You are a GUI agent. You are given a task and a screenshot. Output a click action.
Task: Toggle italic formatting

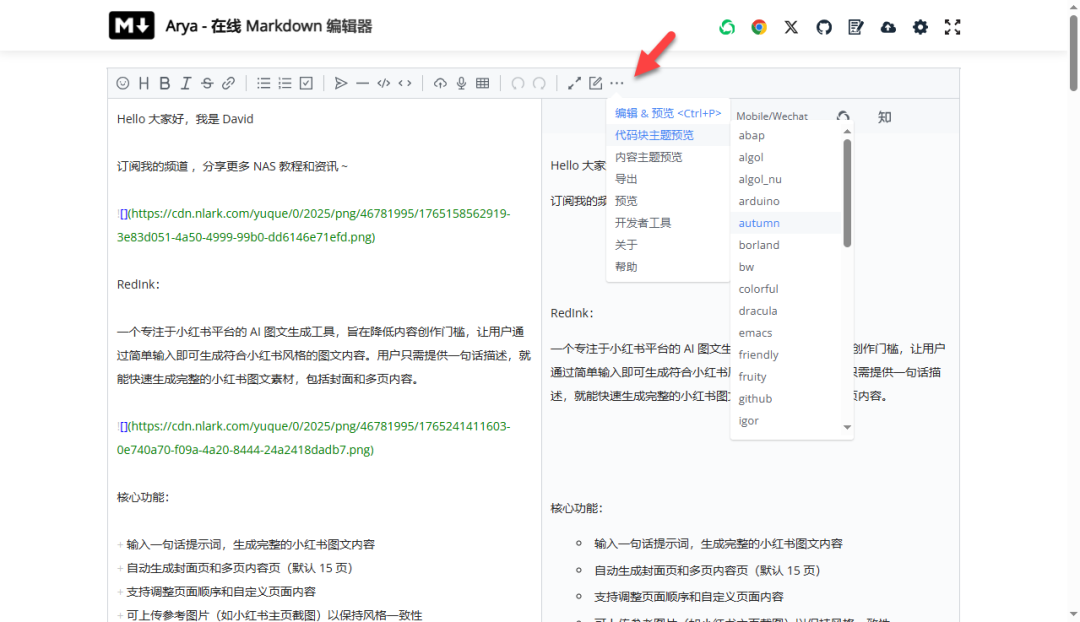point(186,83)
